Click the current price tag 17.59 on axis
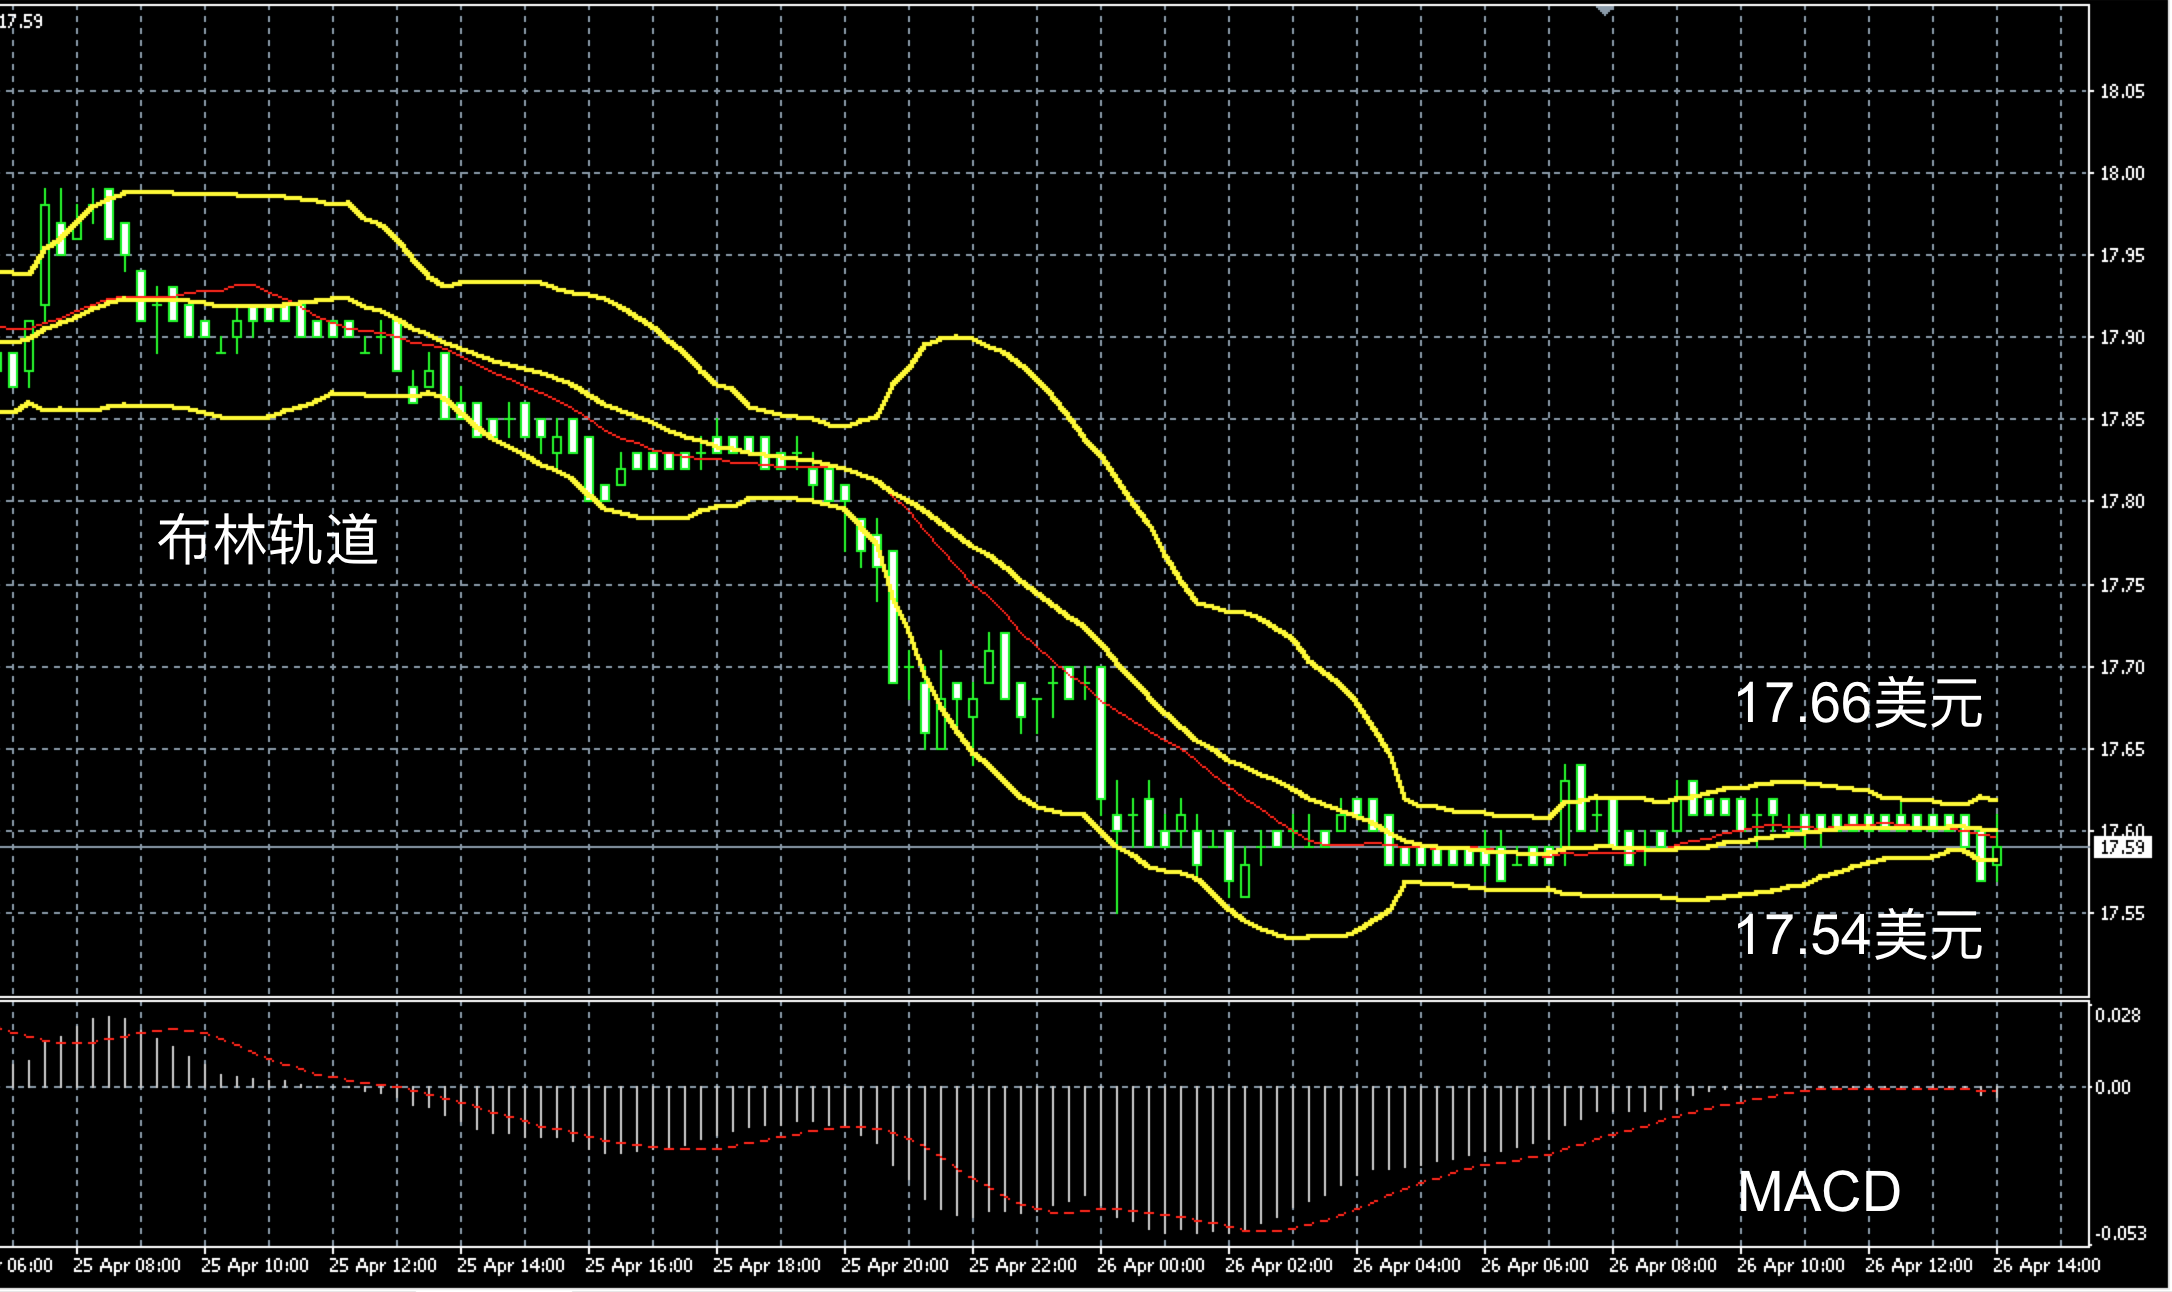This screenshot has width=2172, height=1292. [x=2121, y=847]
